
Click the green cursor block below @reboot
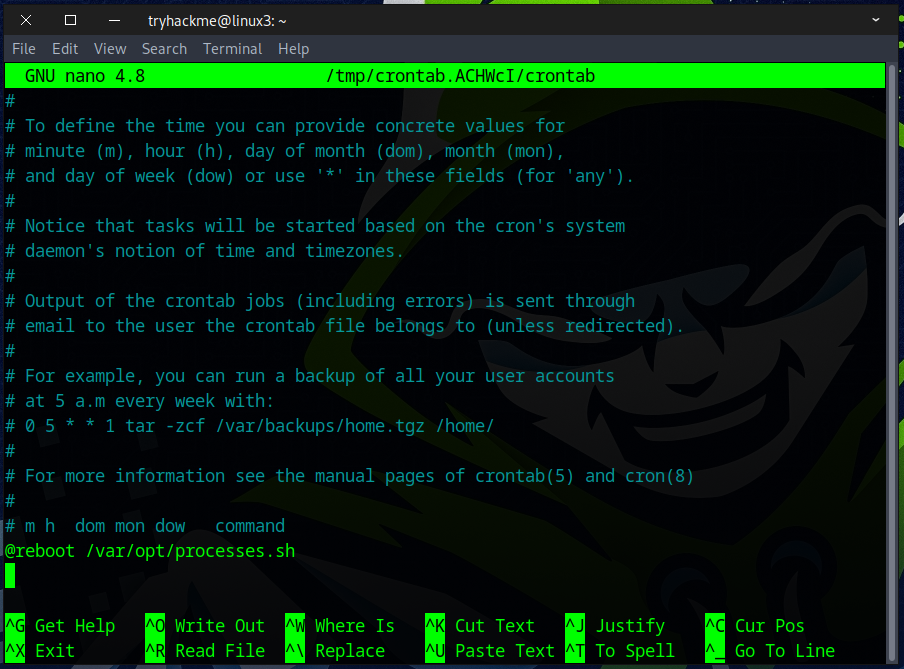point(10,575)
